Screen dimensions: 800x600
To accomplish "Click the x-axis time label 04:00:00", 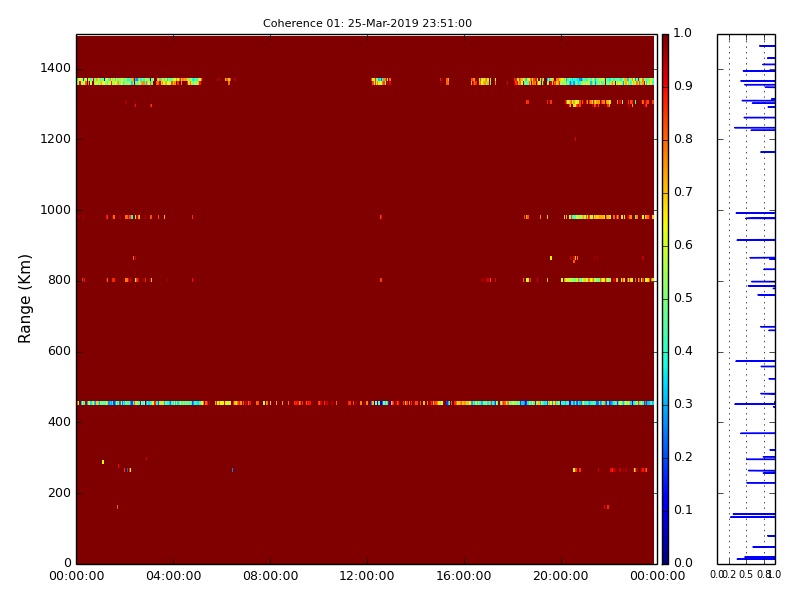I will coord(173,576).
